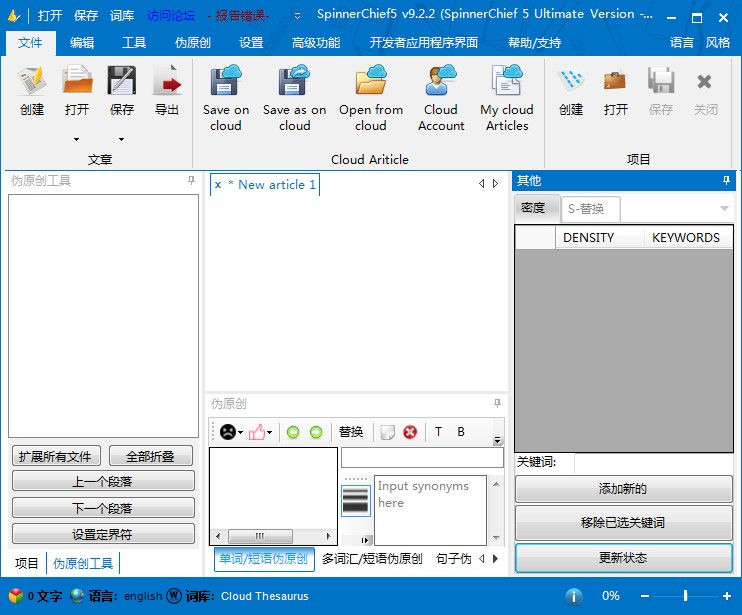The width and height of the screenshot is (742, 615).
Task: Open a project with briefcase icon
Action: tap(615, 80)
